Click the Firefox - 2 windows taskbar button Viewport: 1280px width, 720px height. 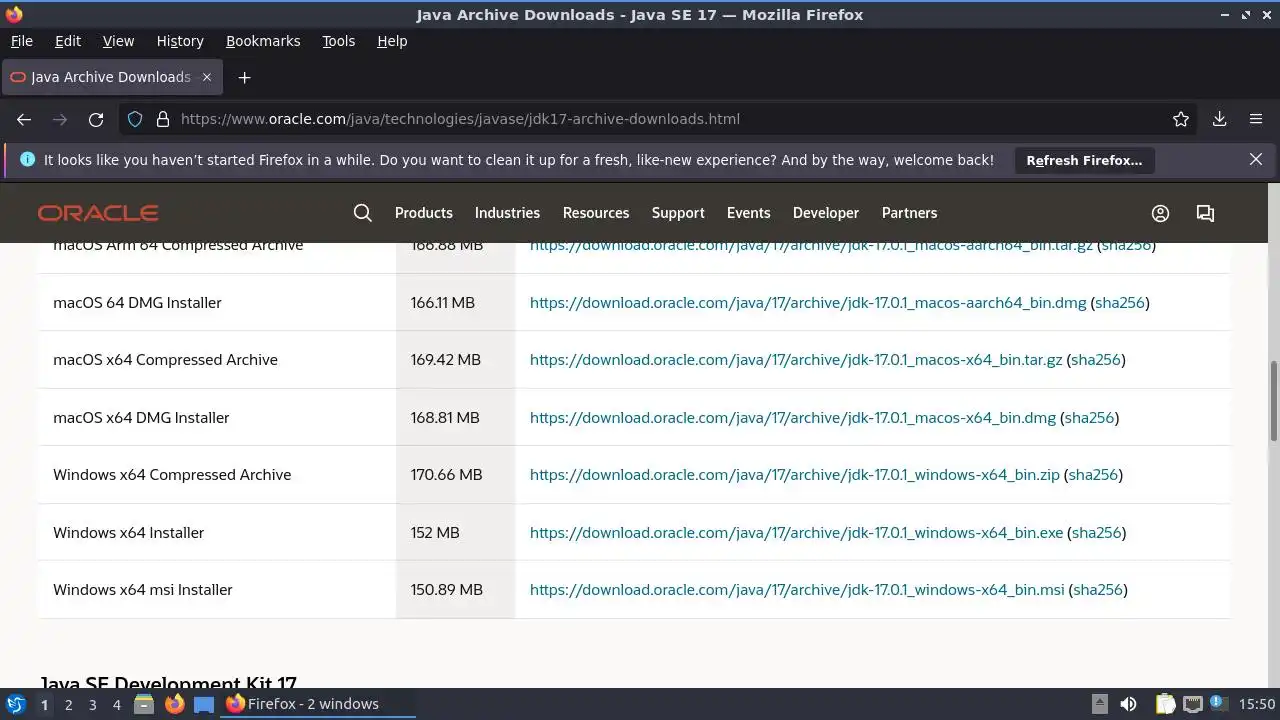pos(317,704)
